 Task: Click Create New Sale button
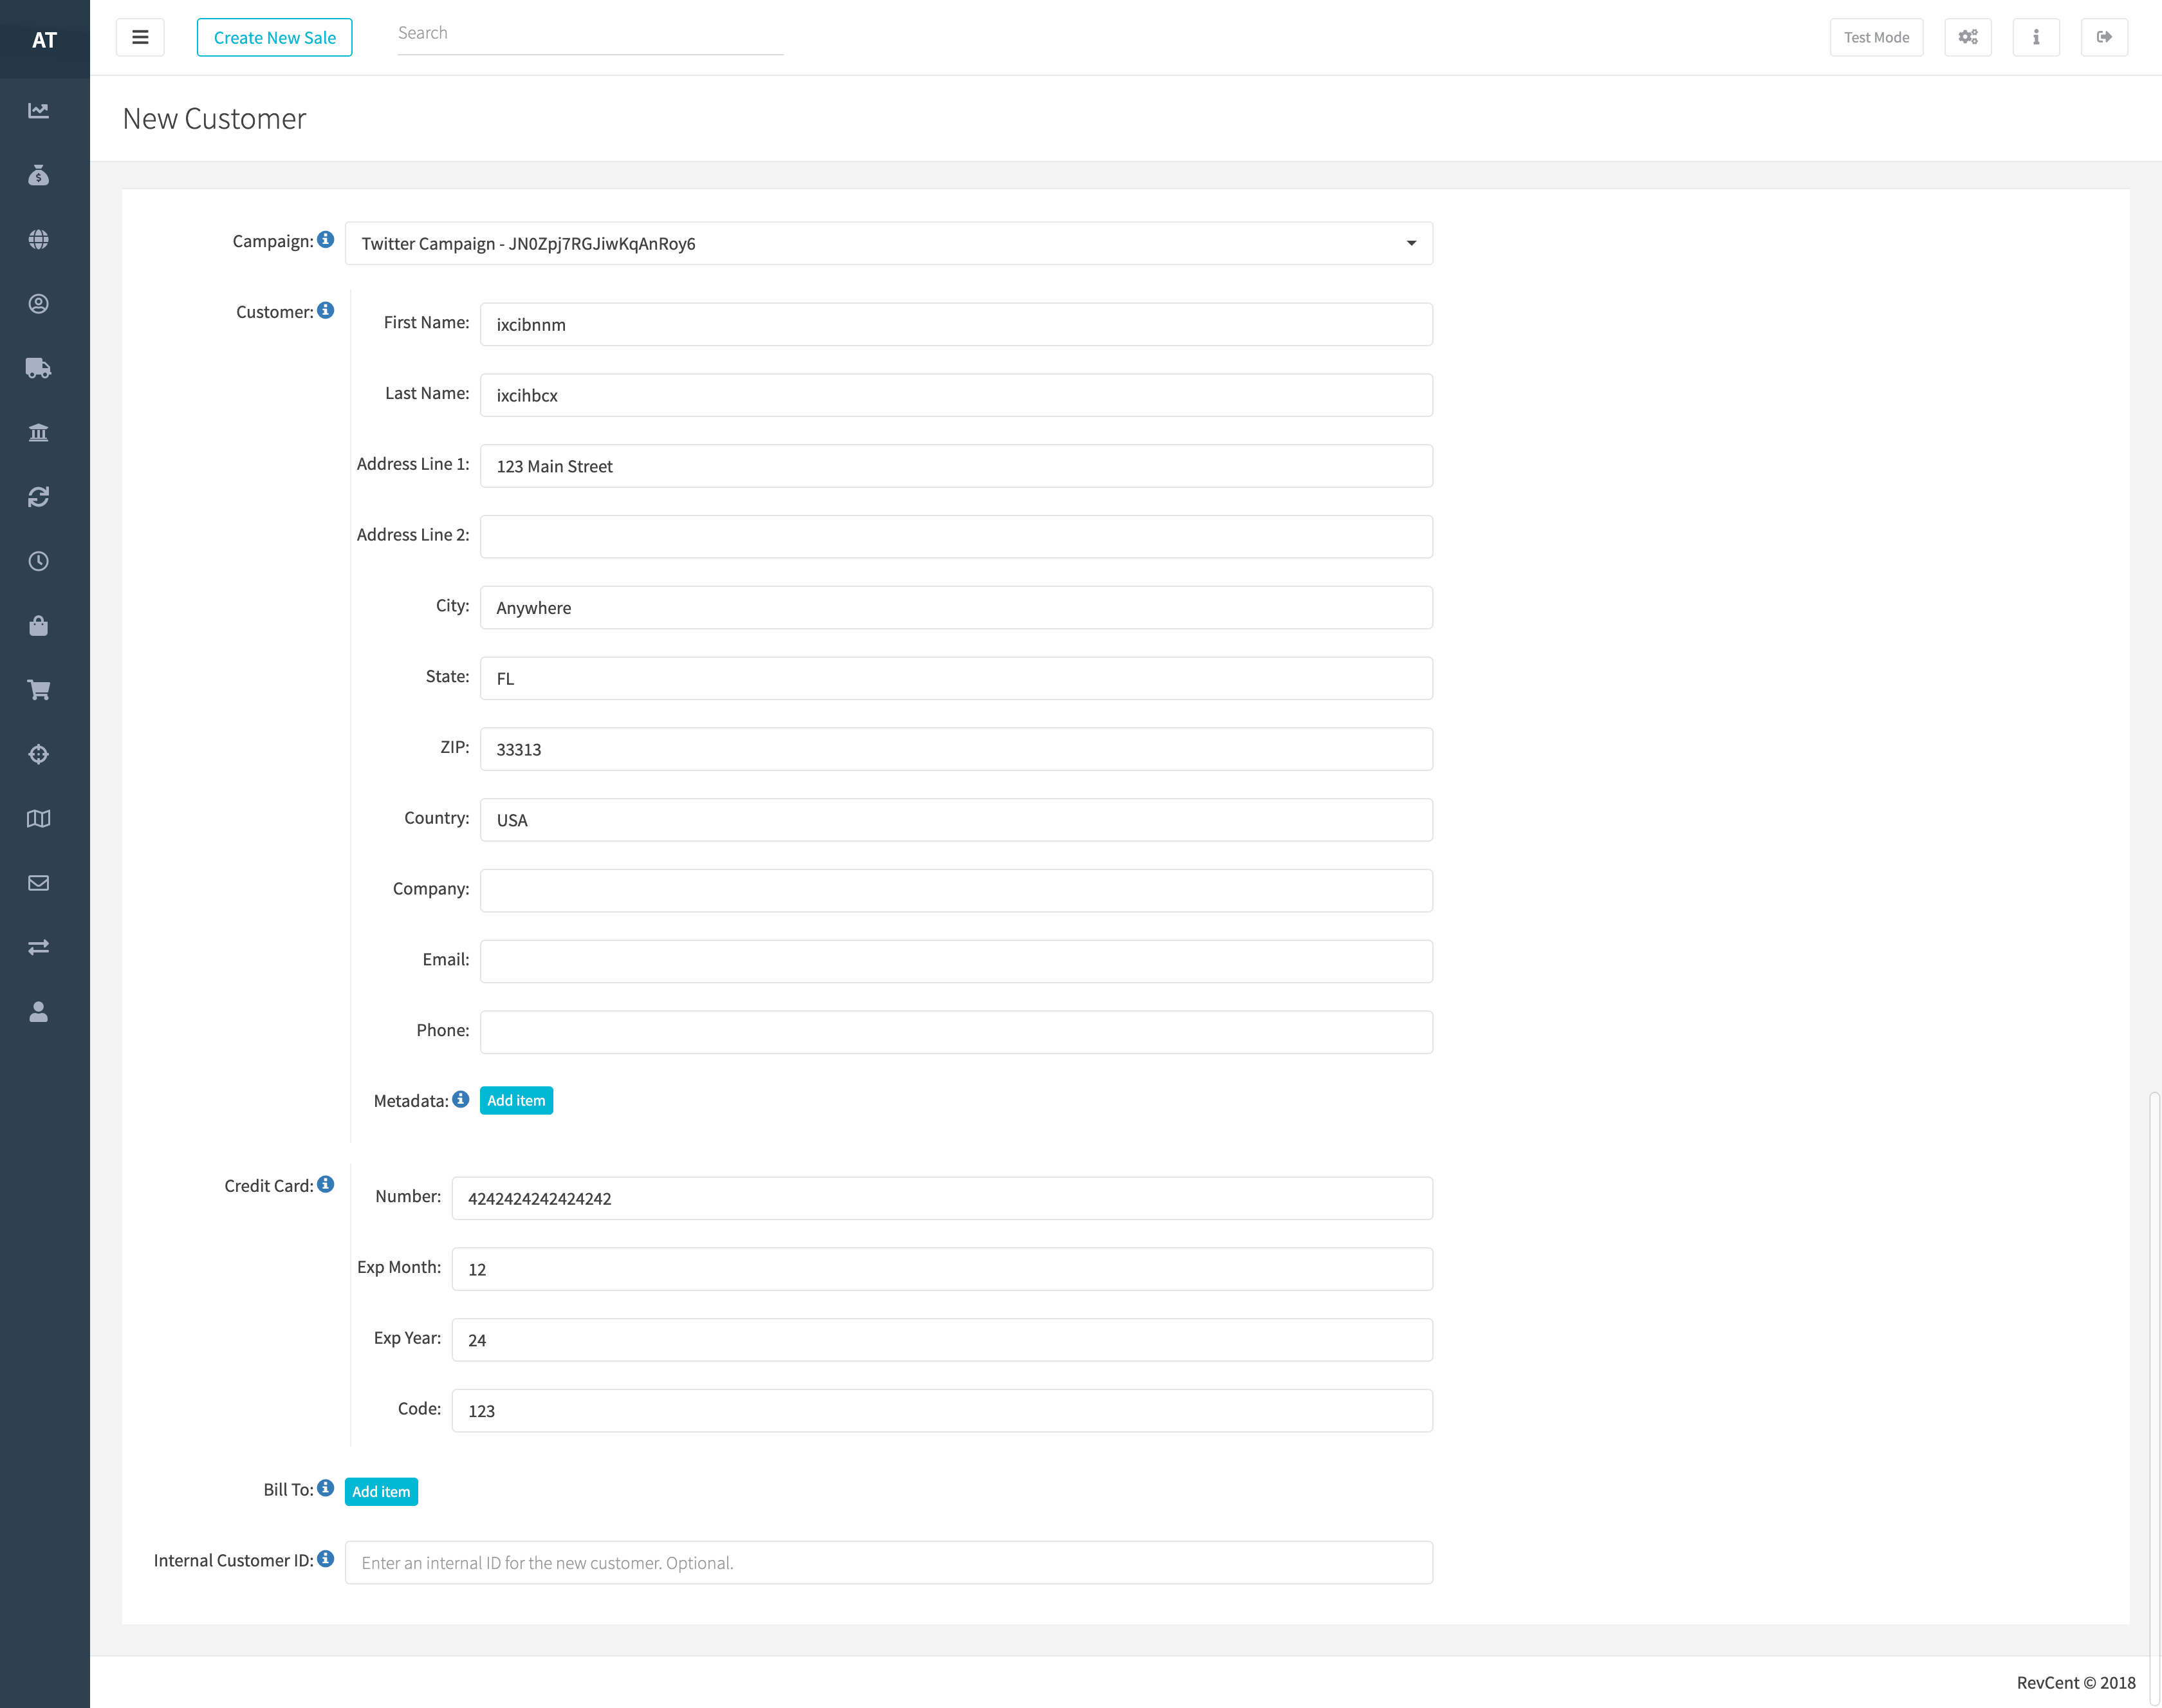point(274,37)
